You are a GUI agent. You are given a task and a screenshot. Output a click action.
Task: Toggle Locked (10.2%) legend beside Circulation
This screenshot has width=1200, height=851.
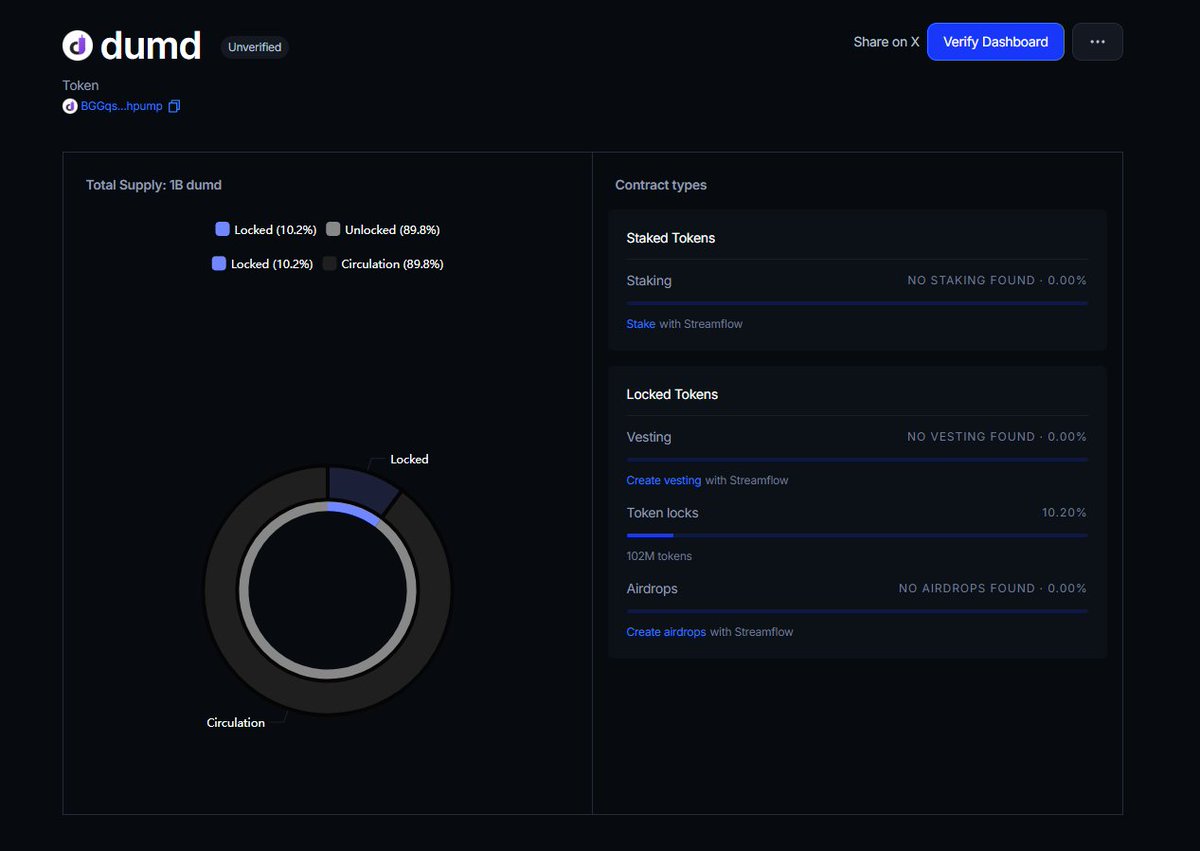pyautogui.click(x=262, y=264)
